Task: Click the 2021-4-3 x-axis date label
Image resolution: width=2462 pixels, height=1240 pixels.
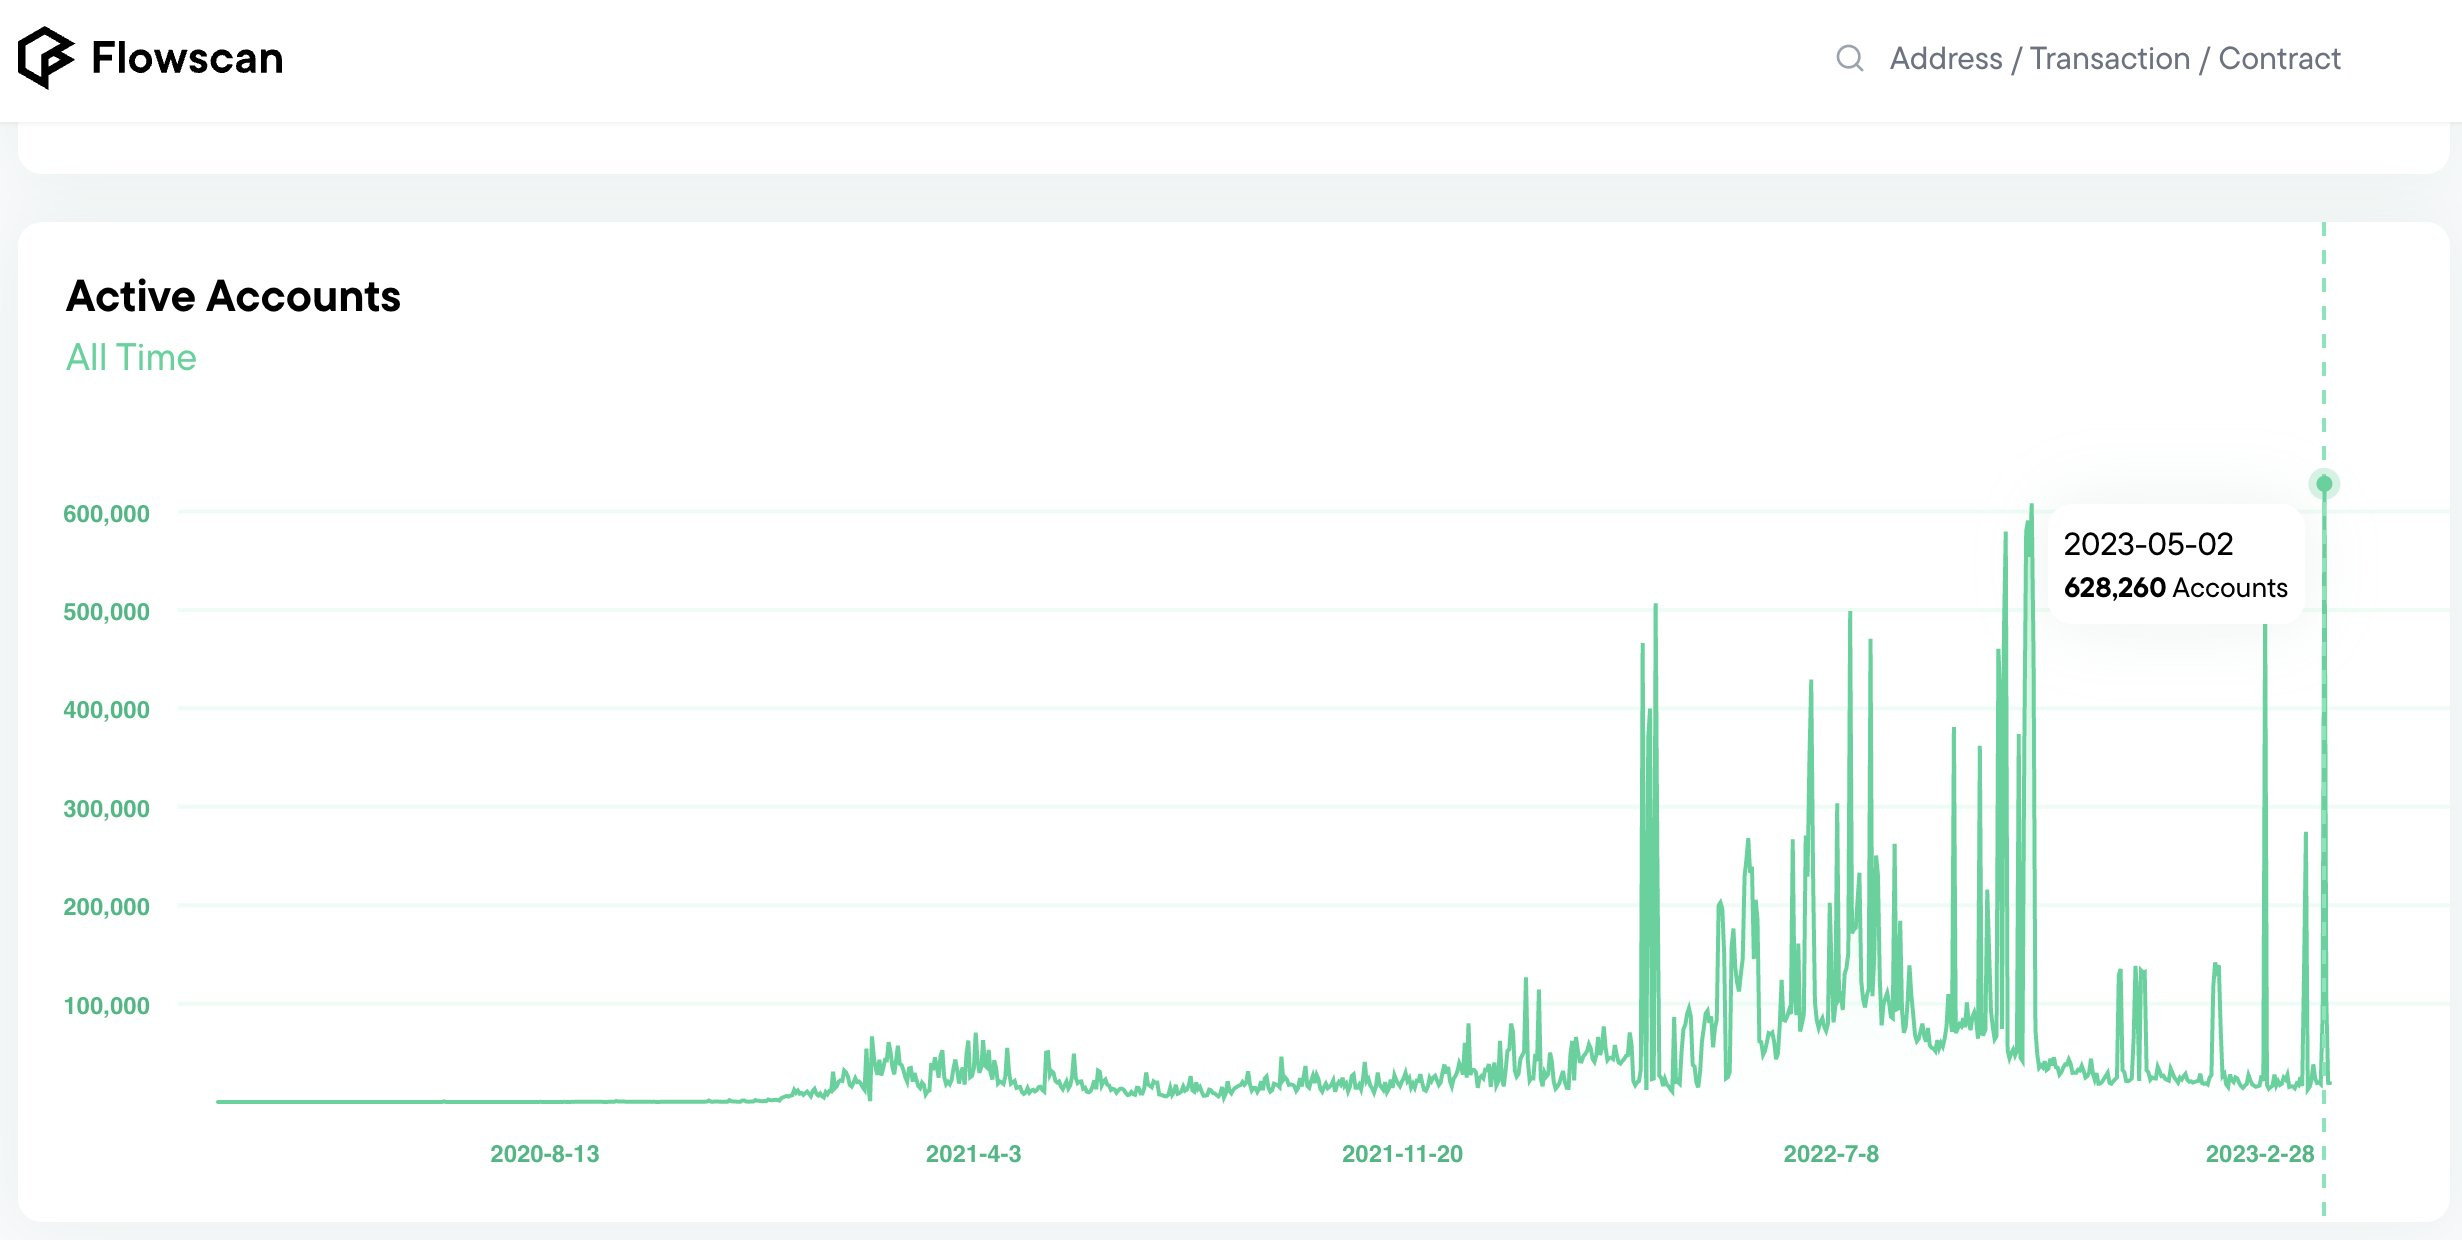Action: click(973, 1153)
